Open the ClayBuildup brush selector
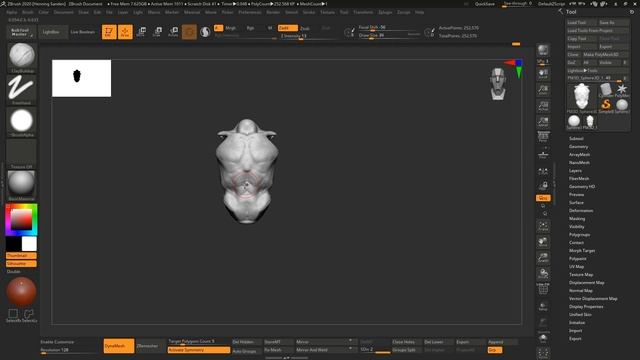The image size is (640, 360). (22, 57)
